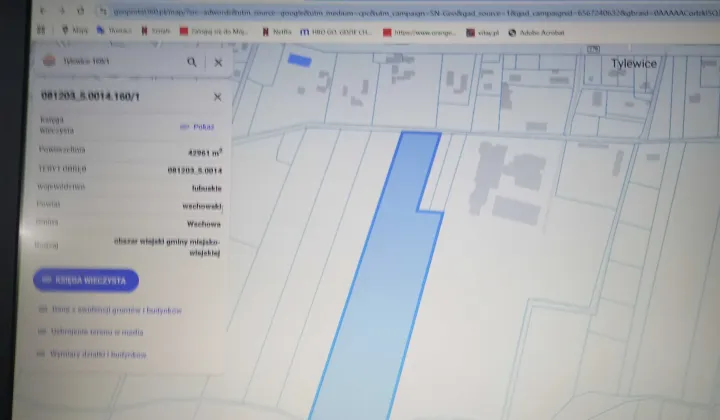Clear the search with the X icon
Screen dimensions: 720x420
[218, 62]
